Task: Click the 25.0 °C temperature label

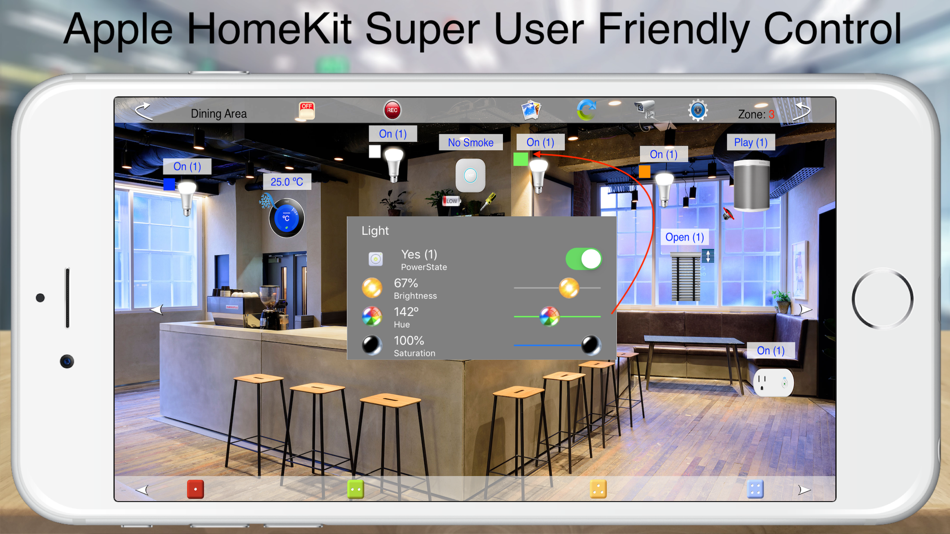Action: [287, 182]
